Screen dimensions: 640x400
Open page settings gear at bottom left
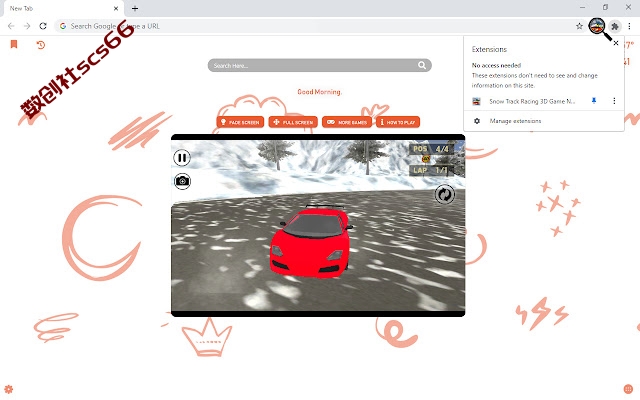click(x=8, y=389)
